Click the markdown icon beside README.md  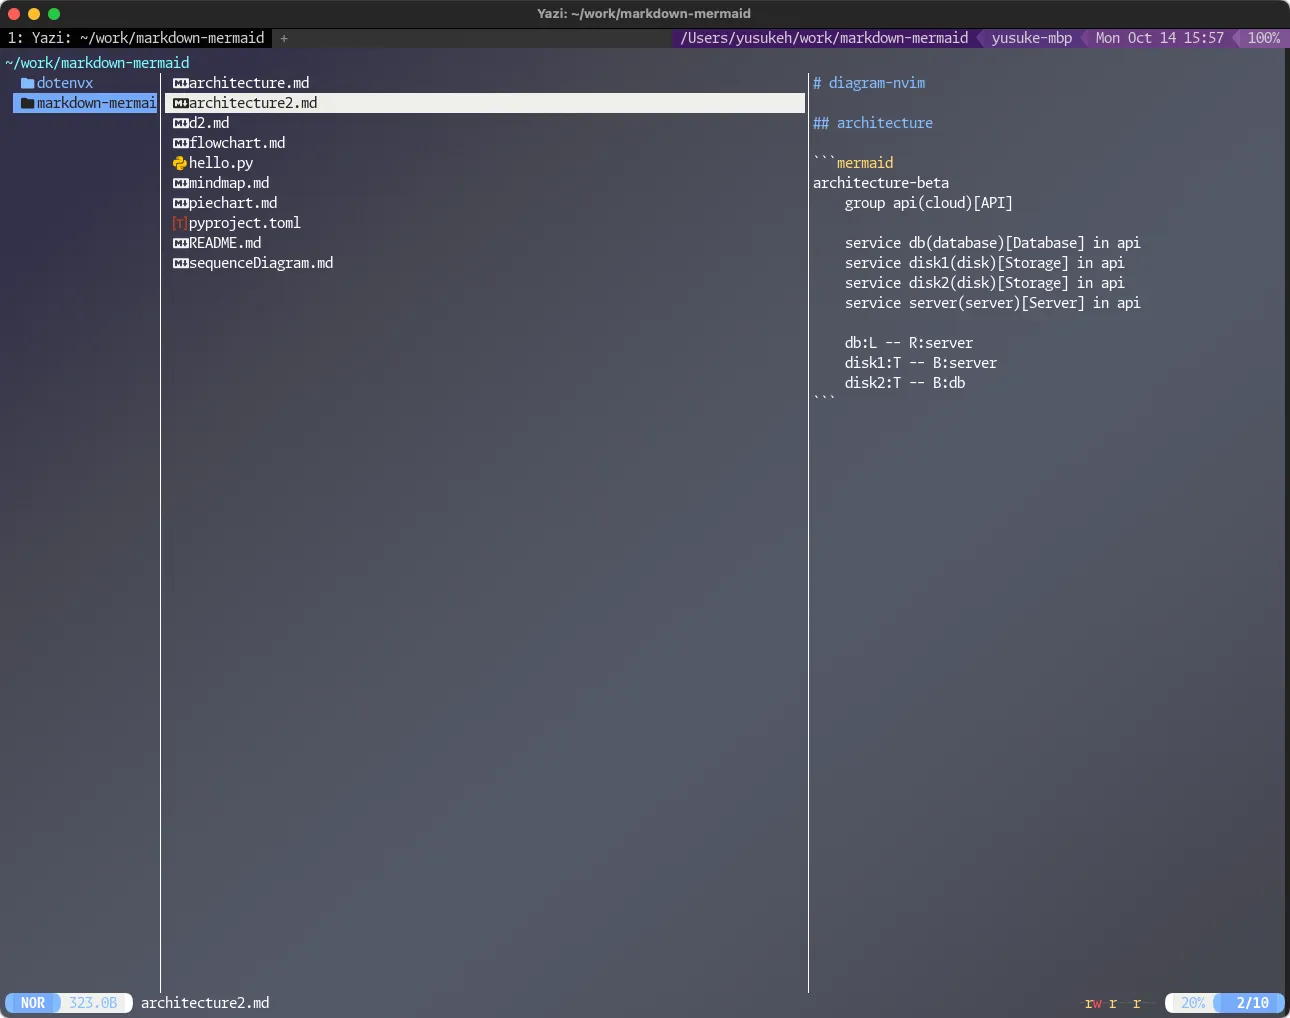[180, 243]
